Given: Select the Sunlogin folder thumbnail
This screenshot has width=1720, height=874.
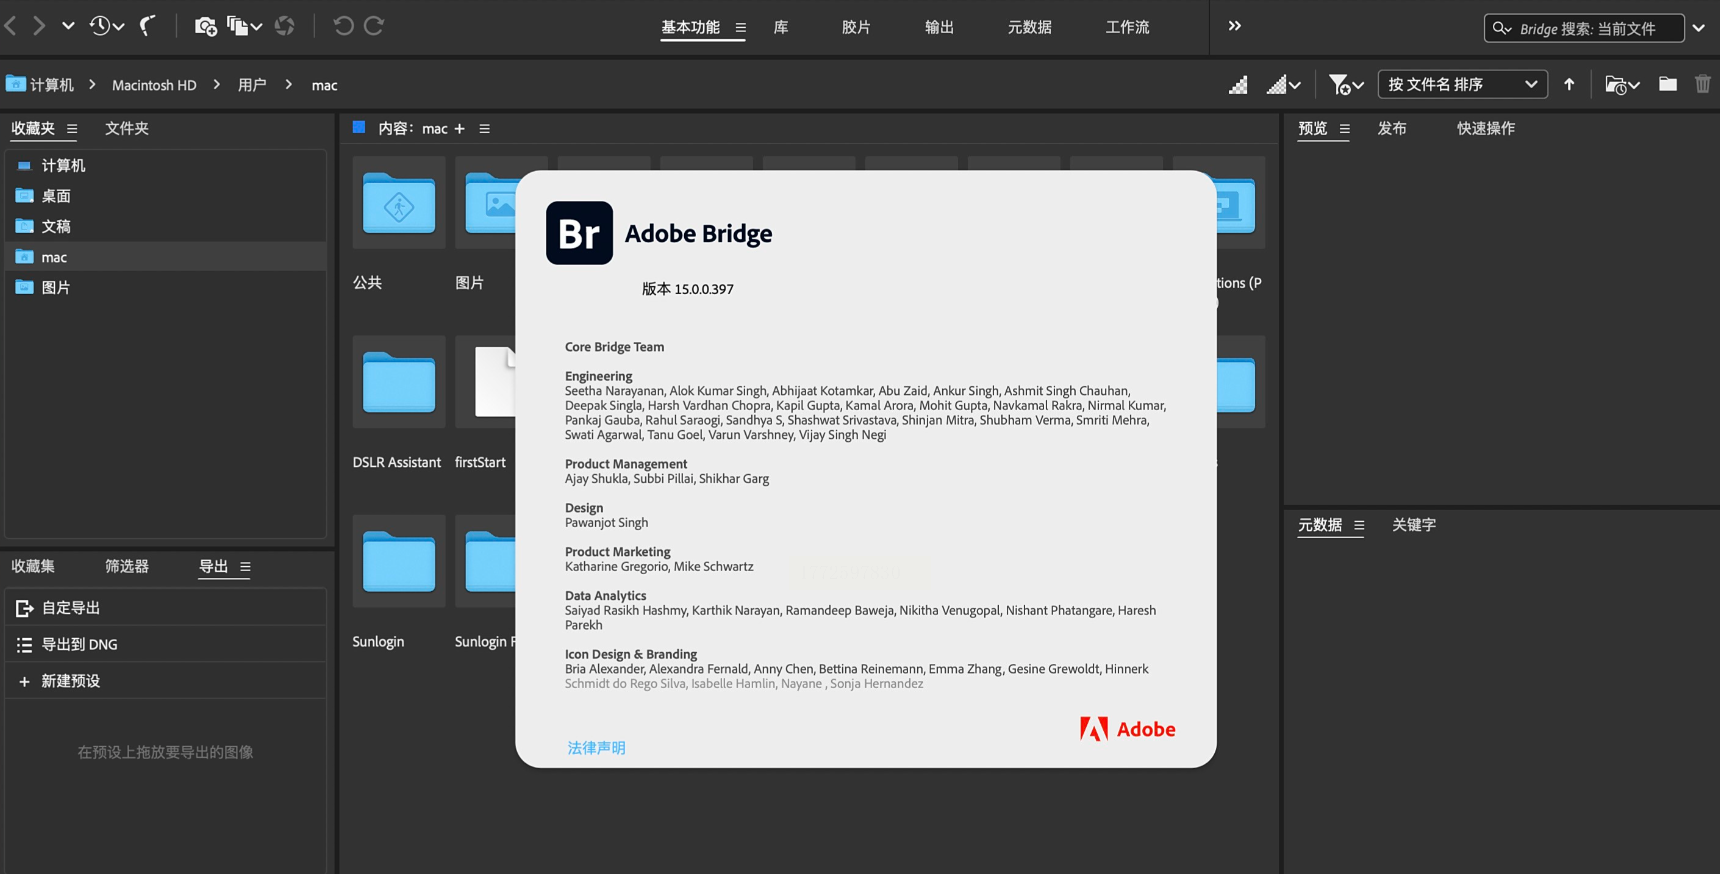Looking at the screenshot, I should tap(399, 561).
